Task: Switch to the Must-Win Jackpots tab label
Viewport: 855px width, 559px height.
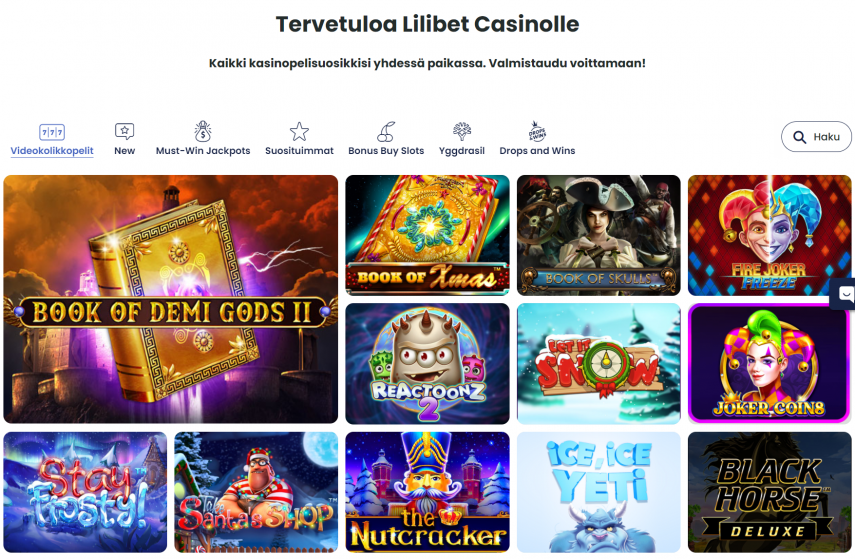Action: 203,151
